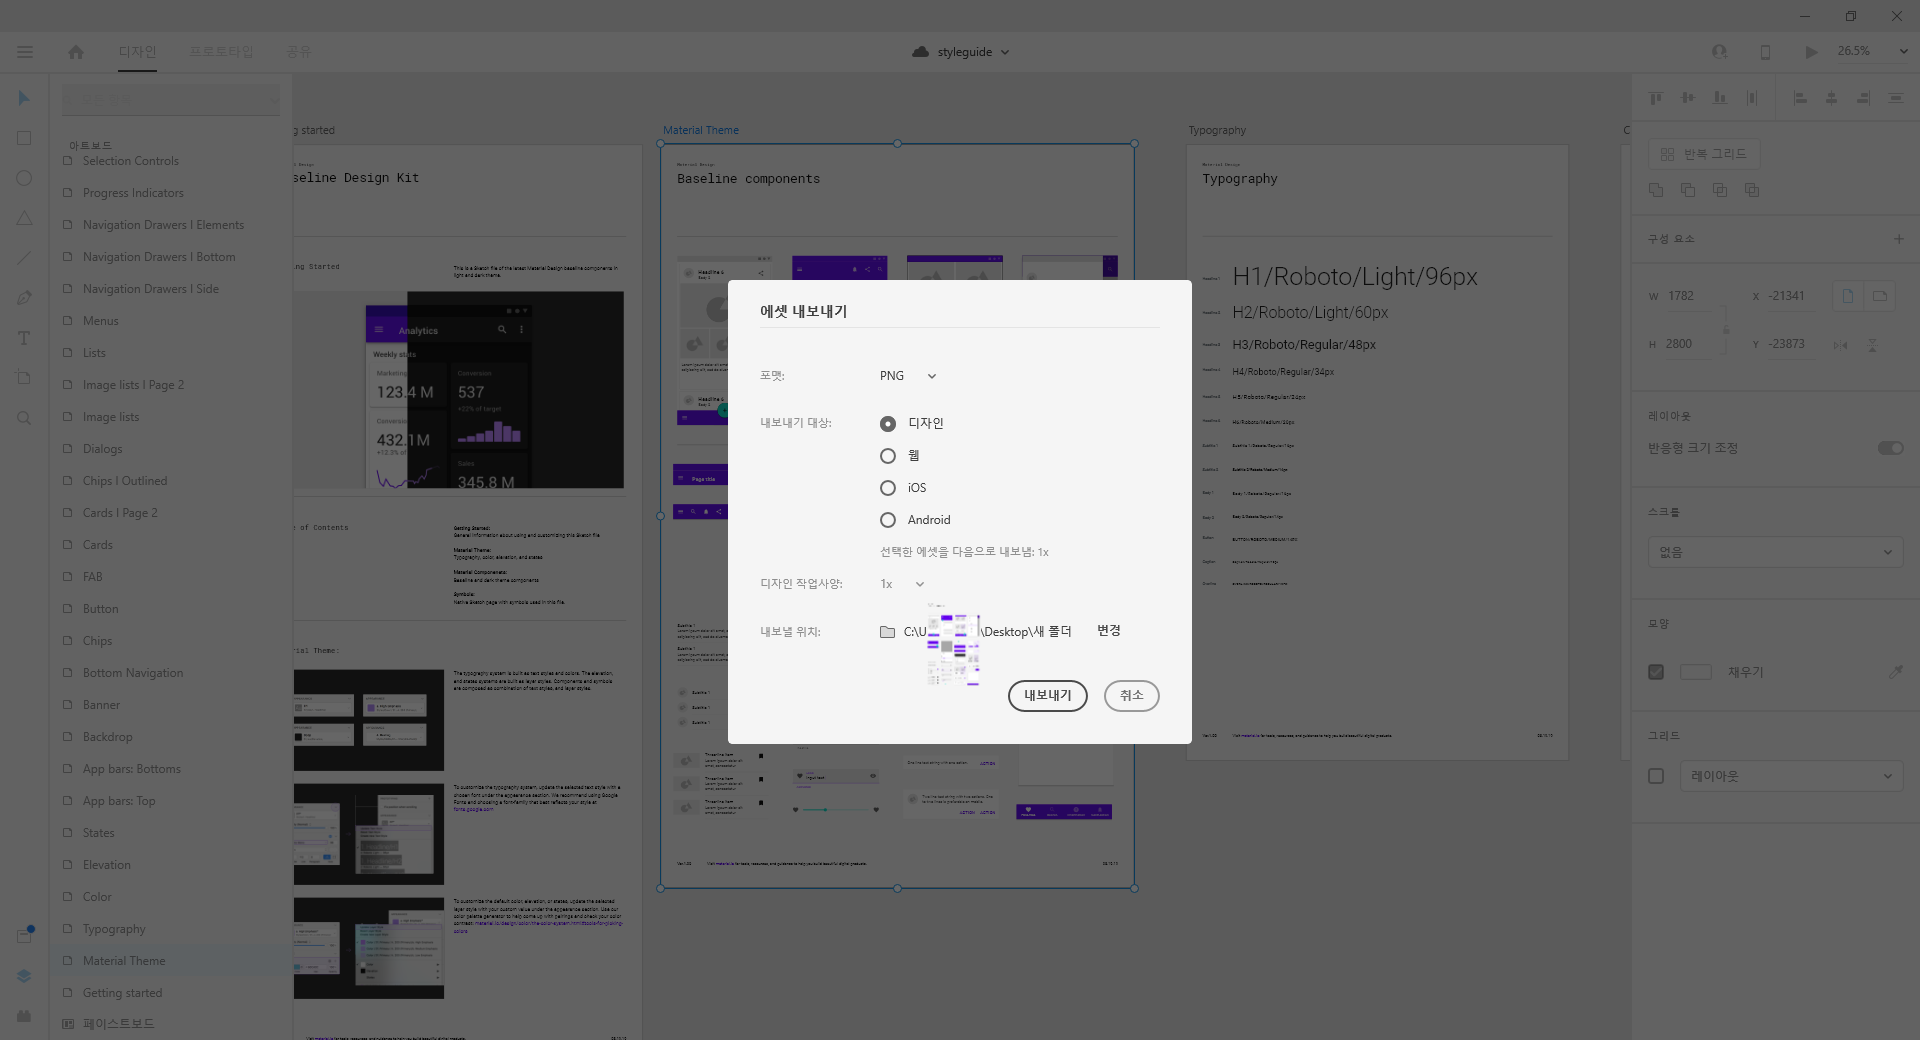Click the 내보내기 export button

point(1048,696)
